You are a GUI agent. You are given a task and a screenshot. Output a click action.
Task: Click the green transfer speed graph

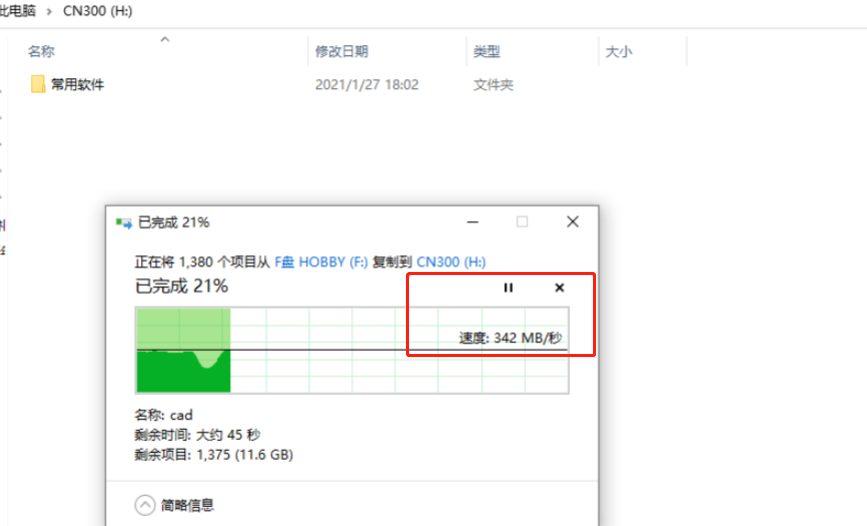coord(352,351)
